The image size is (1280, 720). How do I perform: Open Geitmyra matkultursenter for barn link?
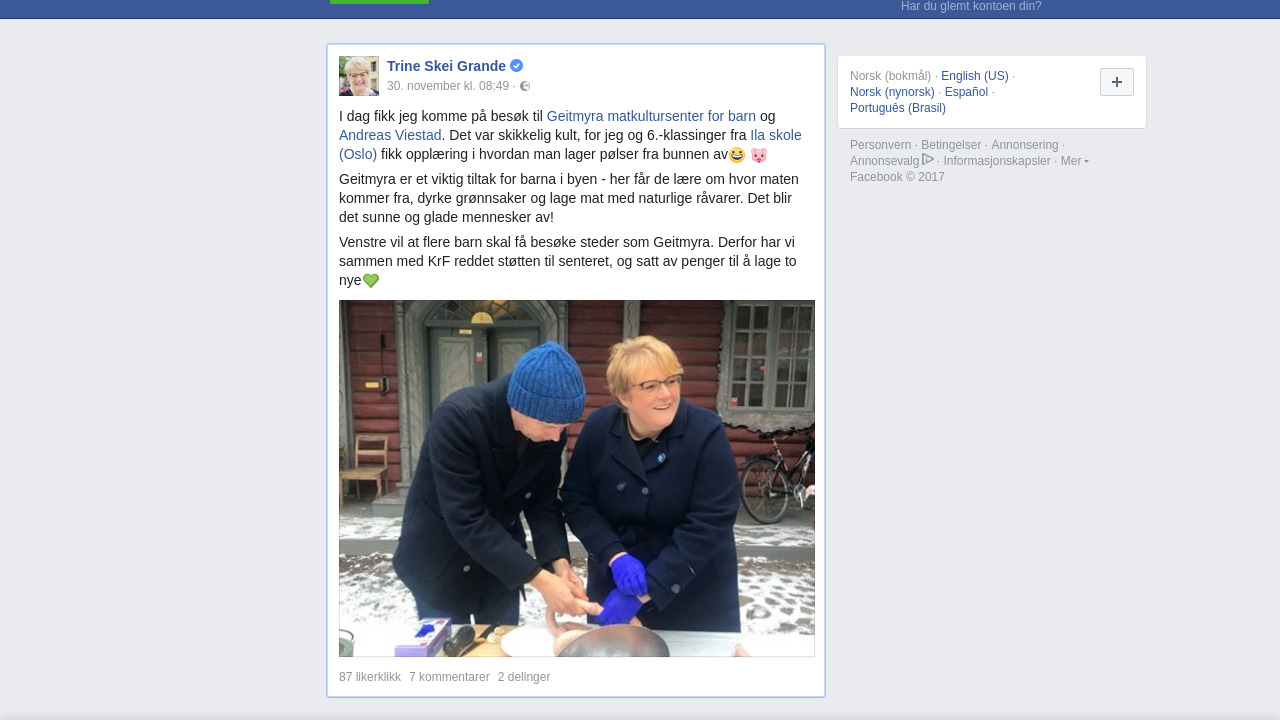651,116
